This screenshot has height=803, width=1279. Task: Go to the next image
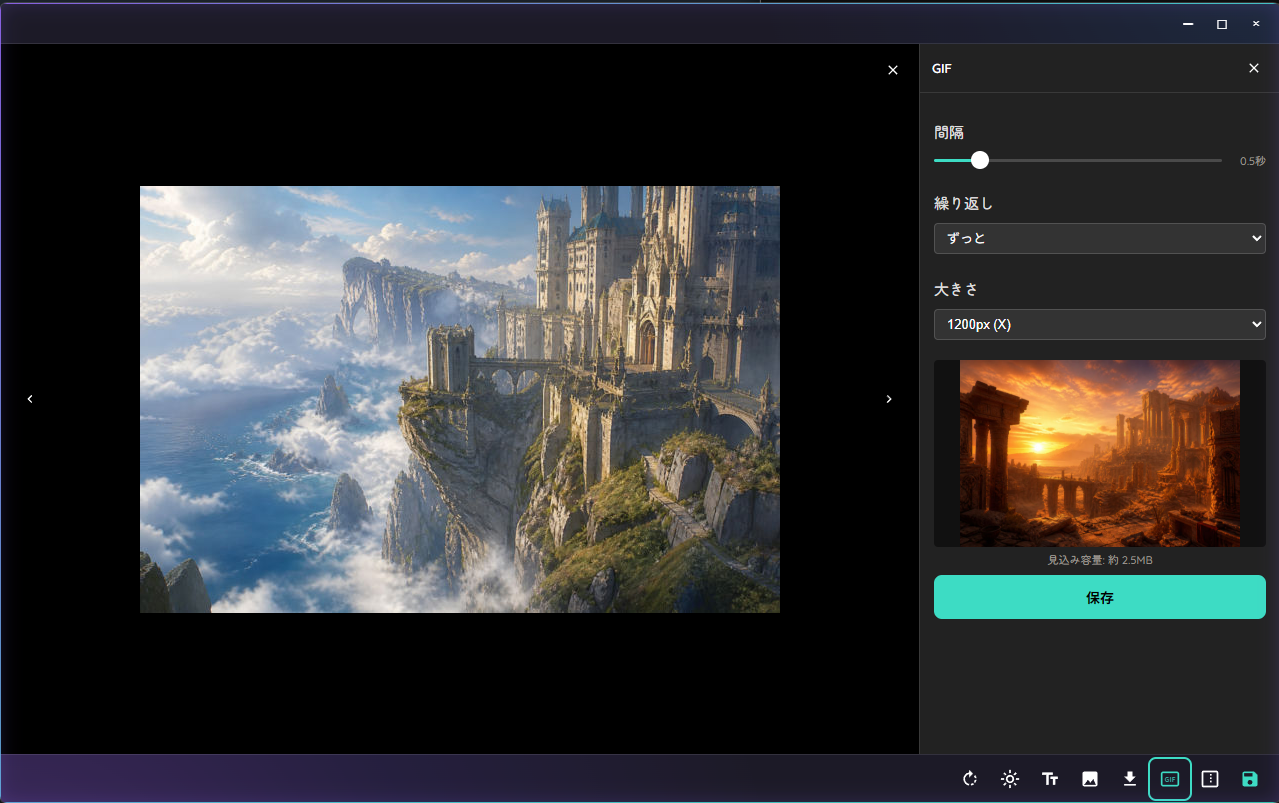(889, 399)
